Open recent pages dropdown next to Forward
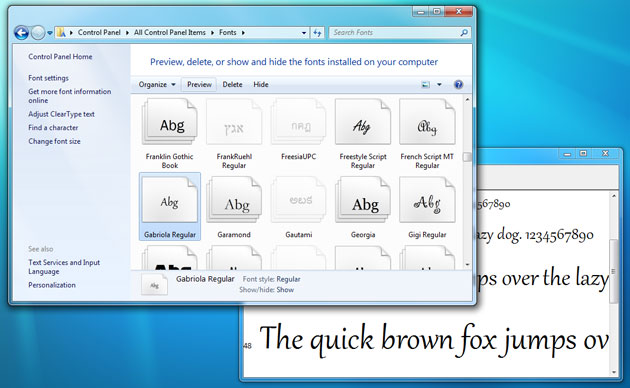Viewport: 630px width, 388px height. [x=50, y=33]
